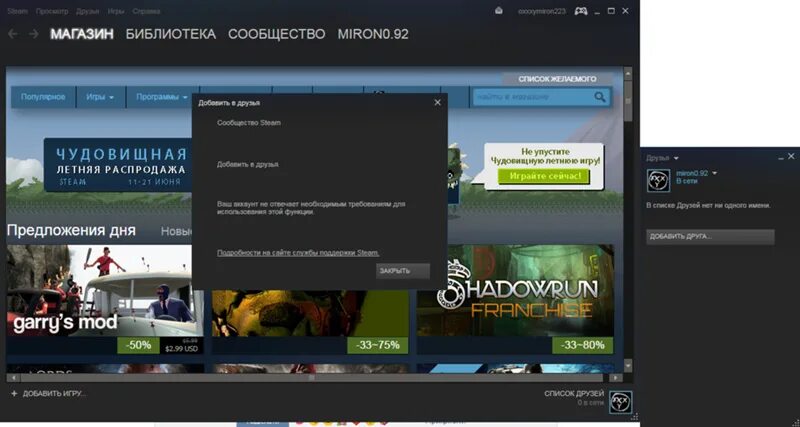Switch to Big Picture controller icon
Viewport: 800px width, 427px height.
[581, 11]
